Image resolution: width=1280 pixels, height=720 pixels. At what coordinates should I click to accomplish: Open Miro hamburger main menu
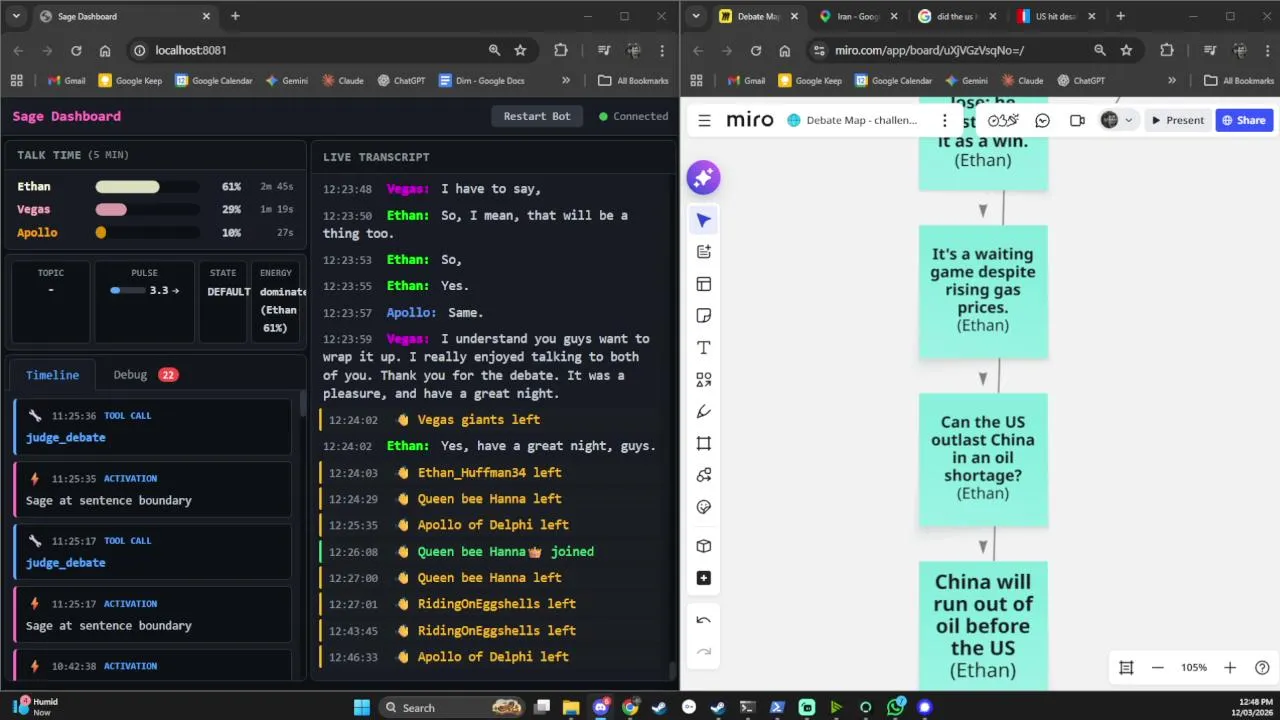(704, 120)
